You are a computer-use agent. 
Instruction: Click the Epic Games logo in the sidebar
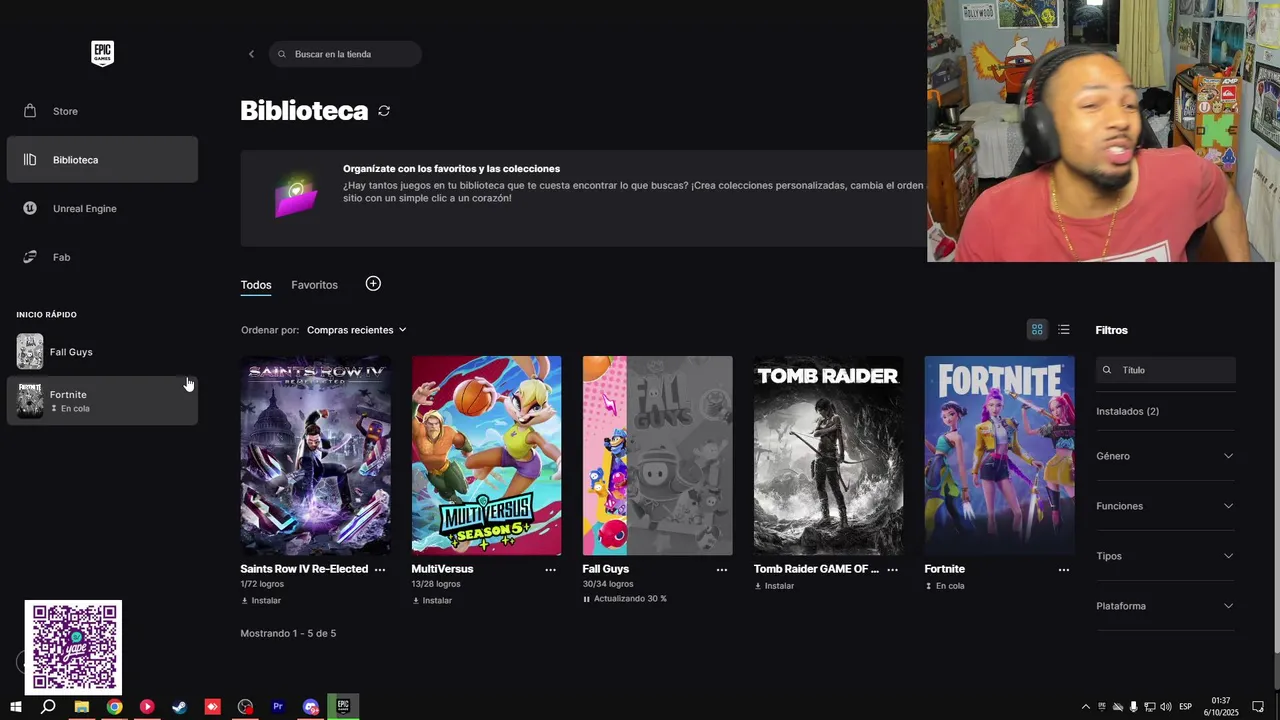(102, 53)
